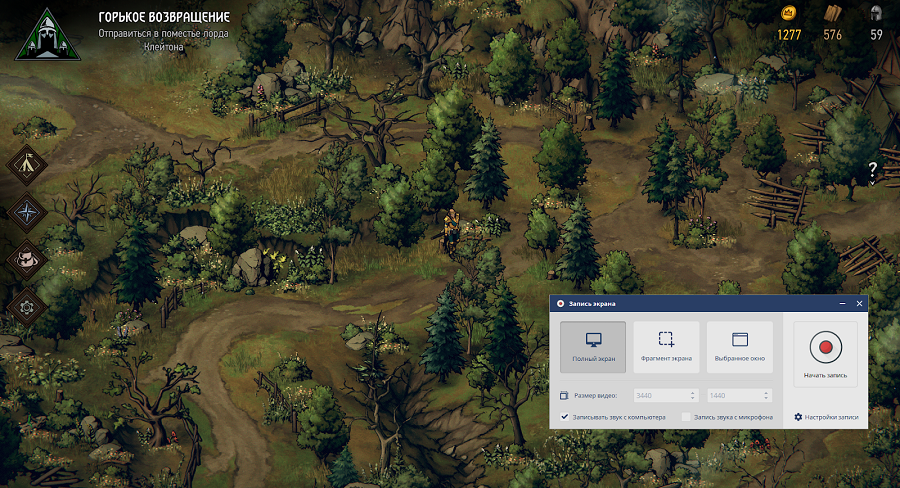Choose the 'Фрагмент экрана' mode

pyautogui.click(x=666, y=346)
